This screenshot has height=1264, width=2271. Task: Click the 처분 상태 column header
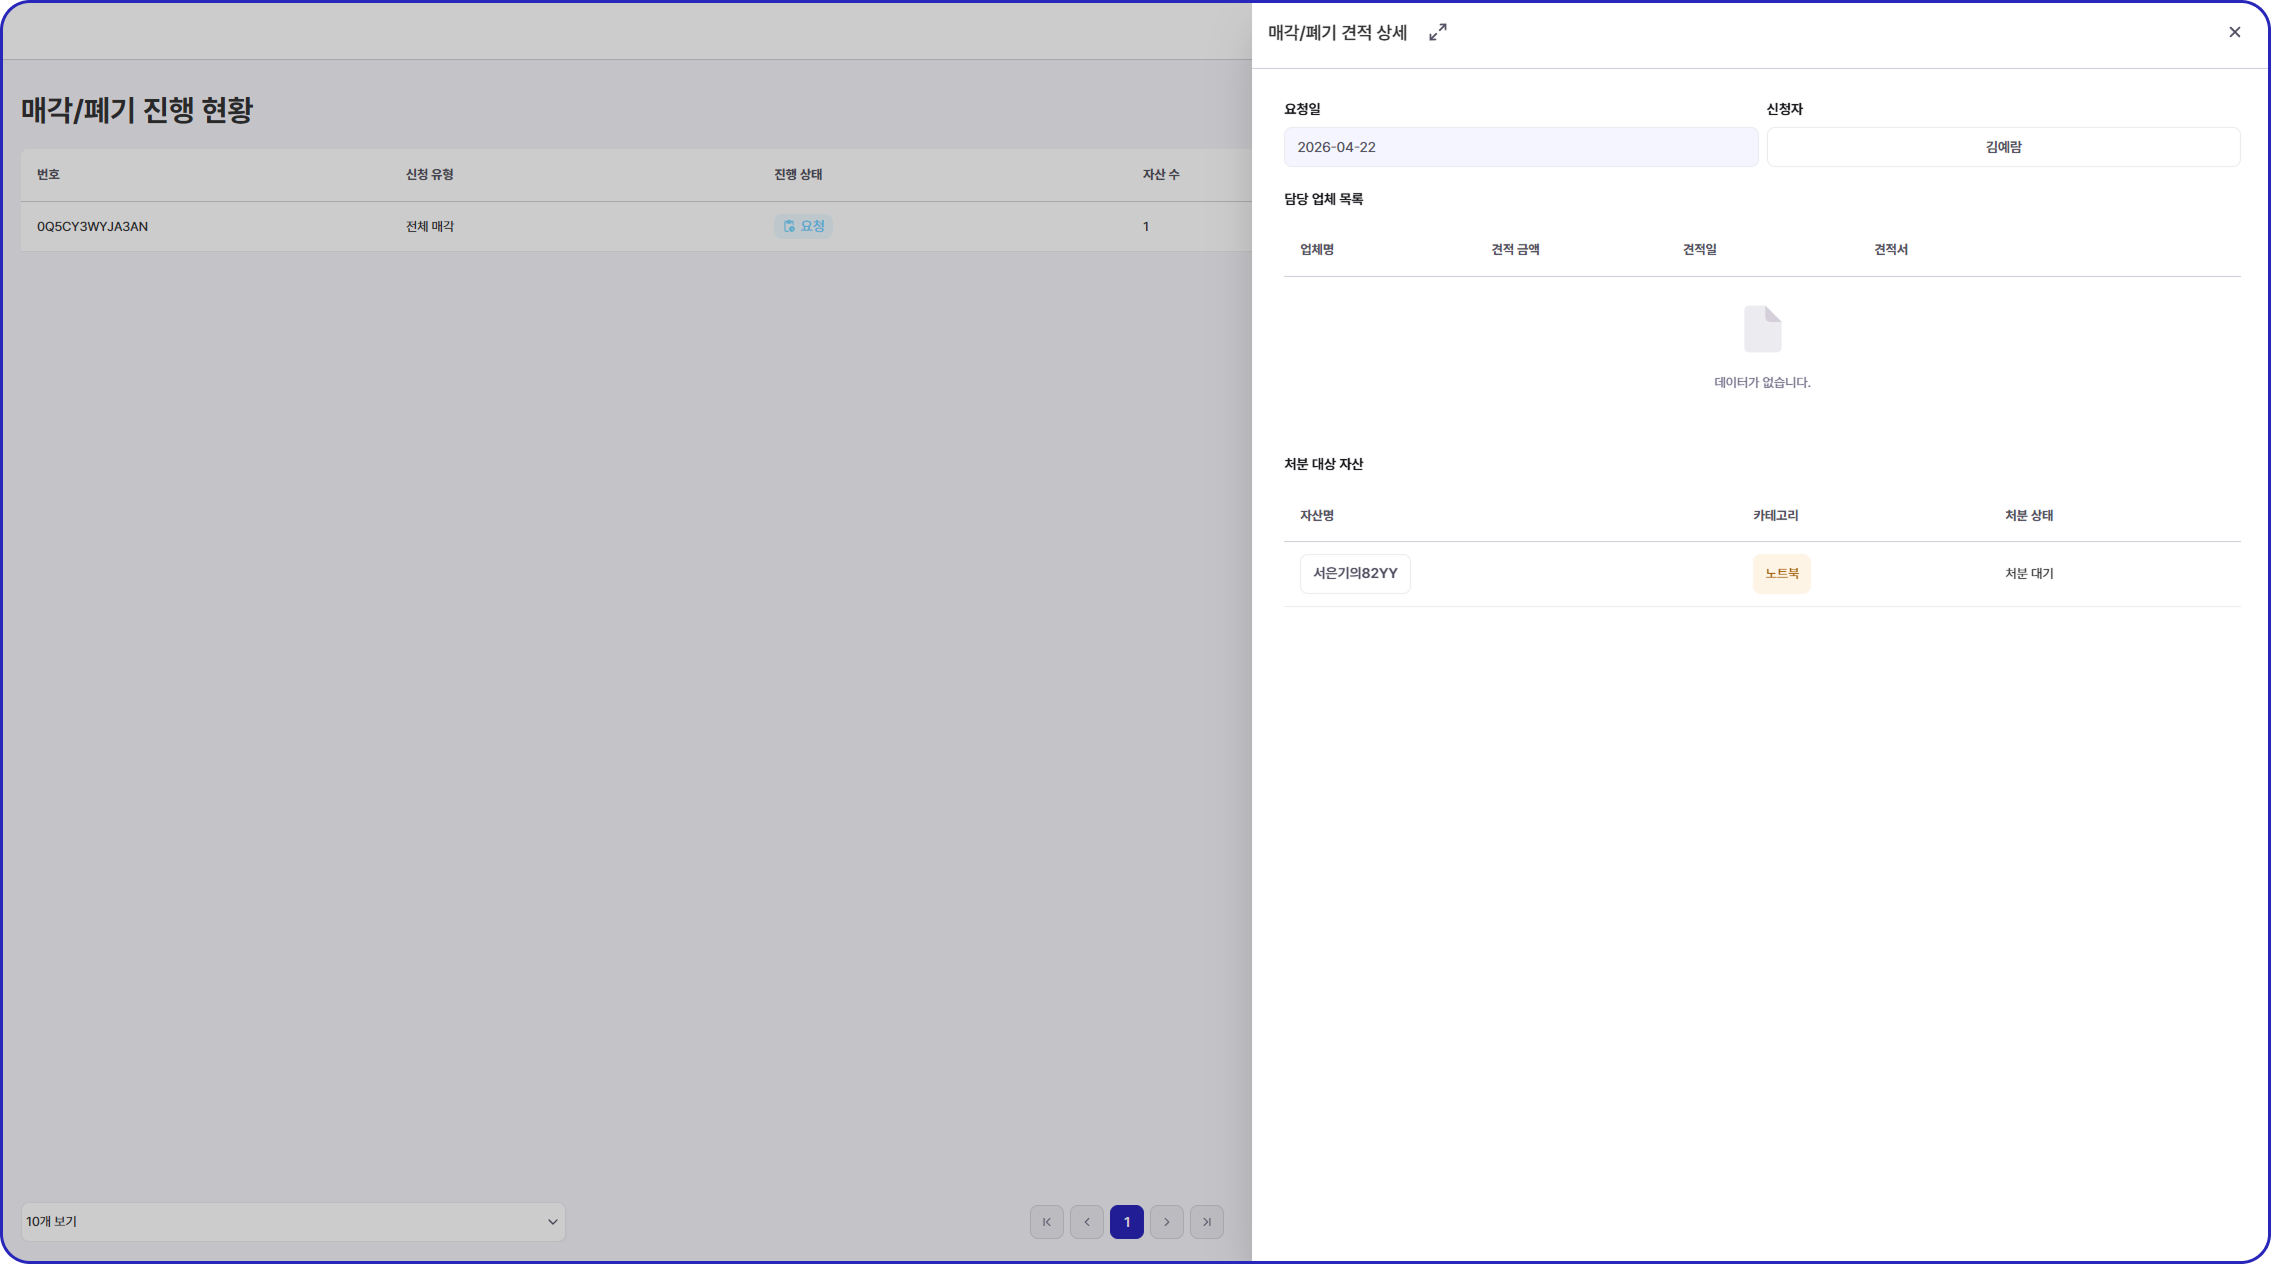[2028, 516]
